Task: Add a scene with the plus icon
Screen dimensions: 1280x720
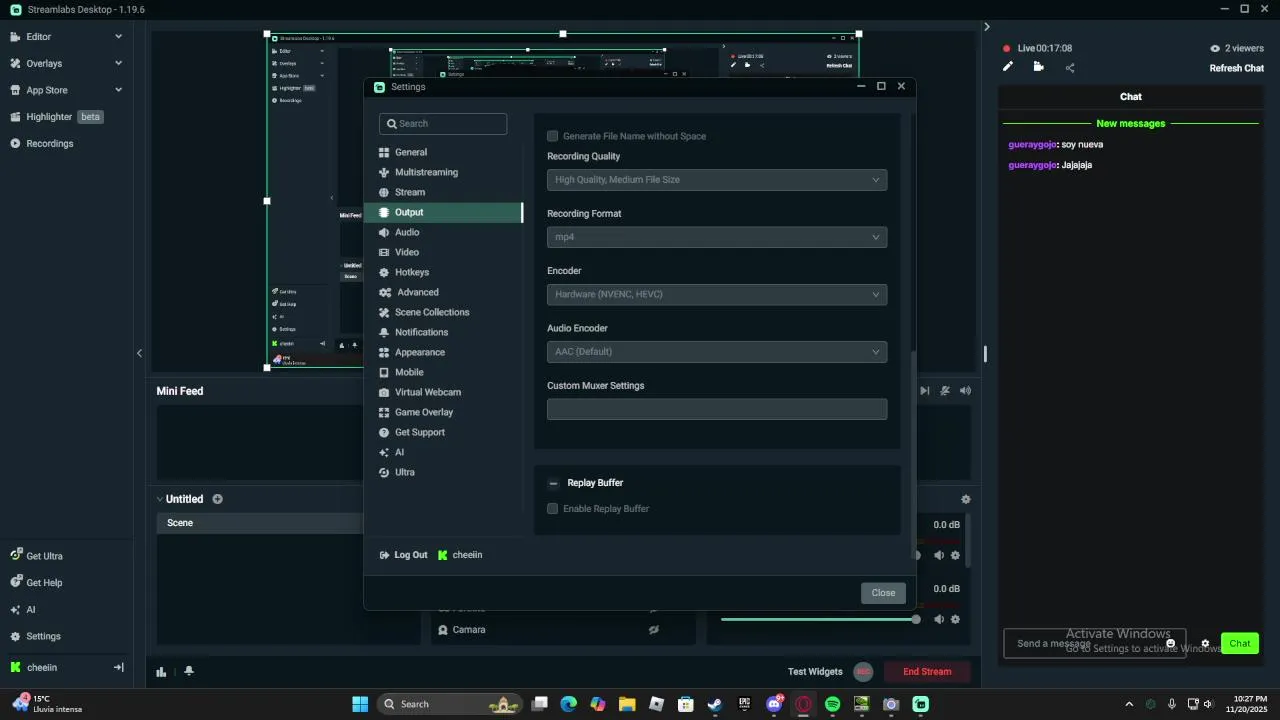Action: (x=217, y=499)
